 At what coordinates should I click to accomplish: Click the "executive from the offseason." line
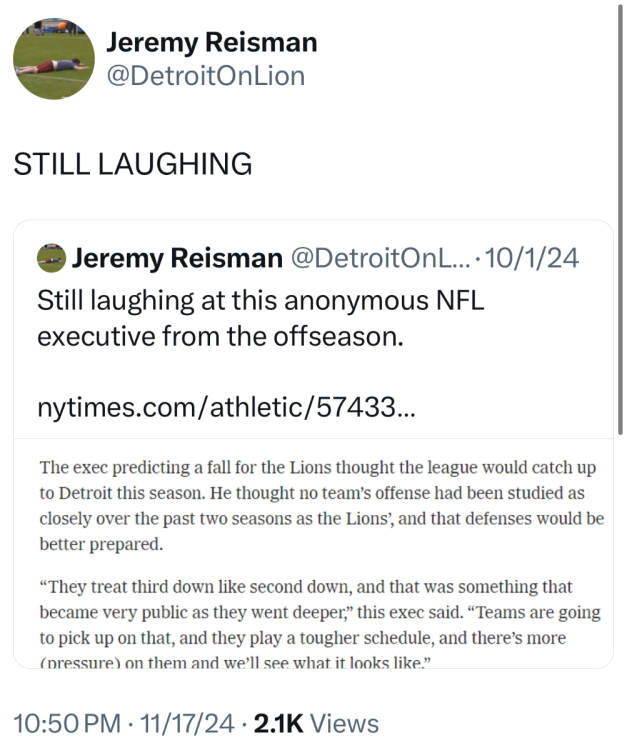(220, 336)
